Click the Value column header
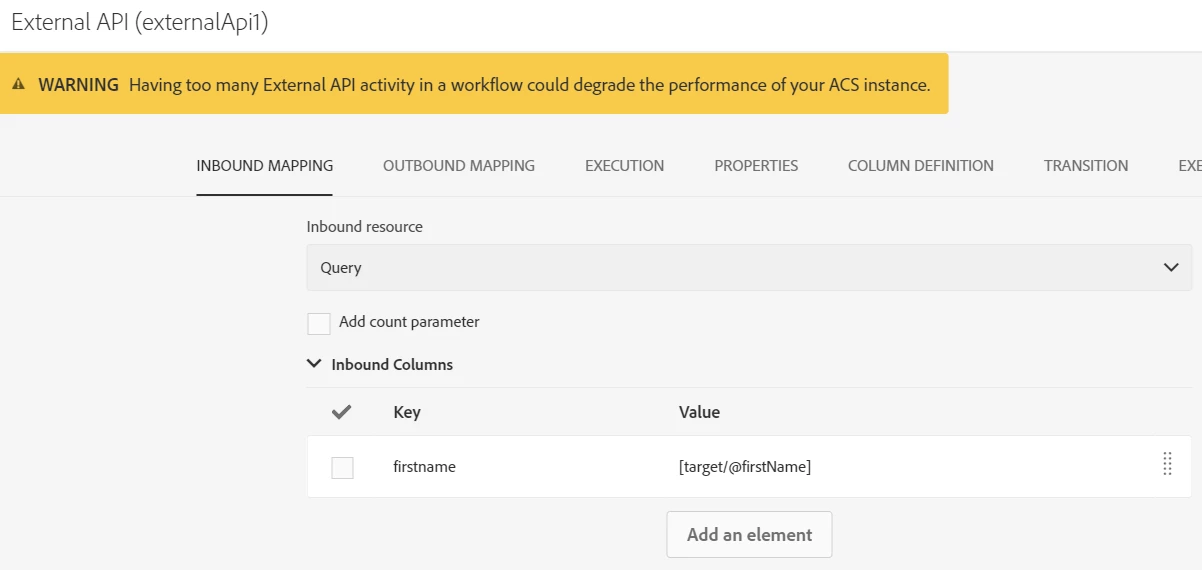1202x570 pixels. pos(699,412)
